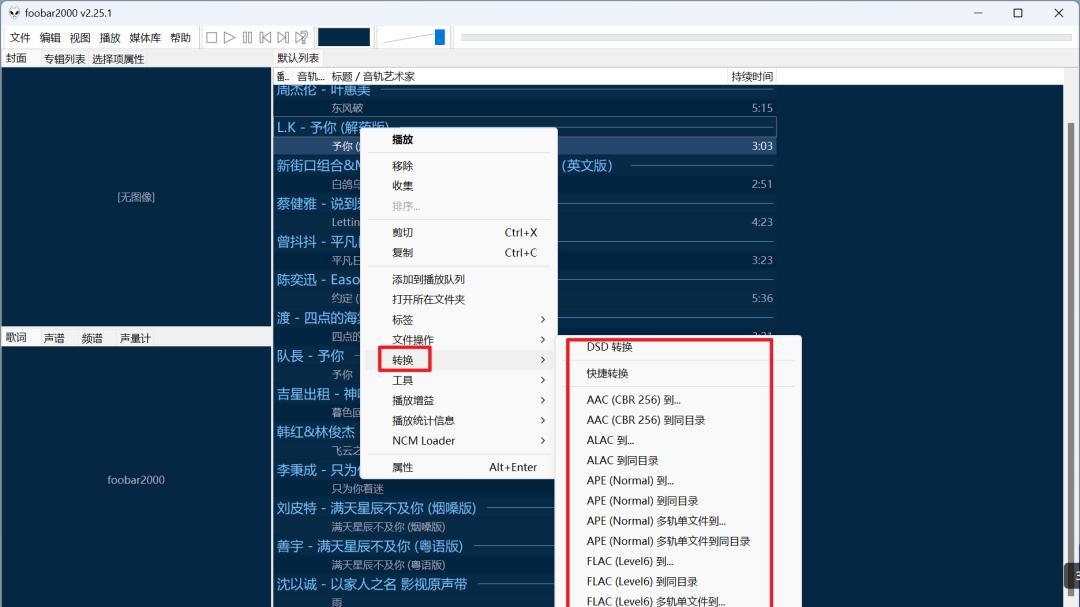Select the 东风破 track row

[525, 108]
